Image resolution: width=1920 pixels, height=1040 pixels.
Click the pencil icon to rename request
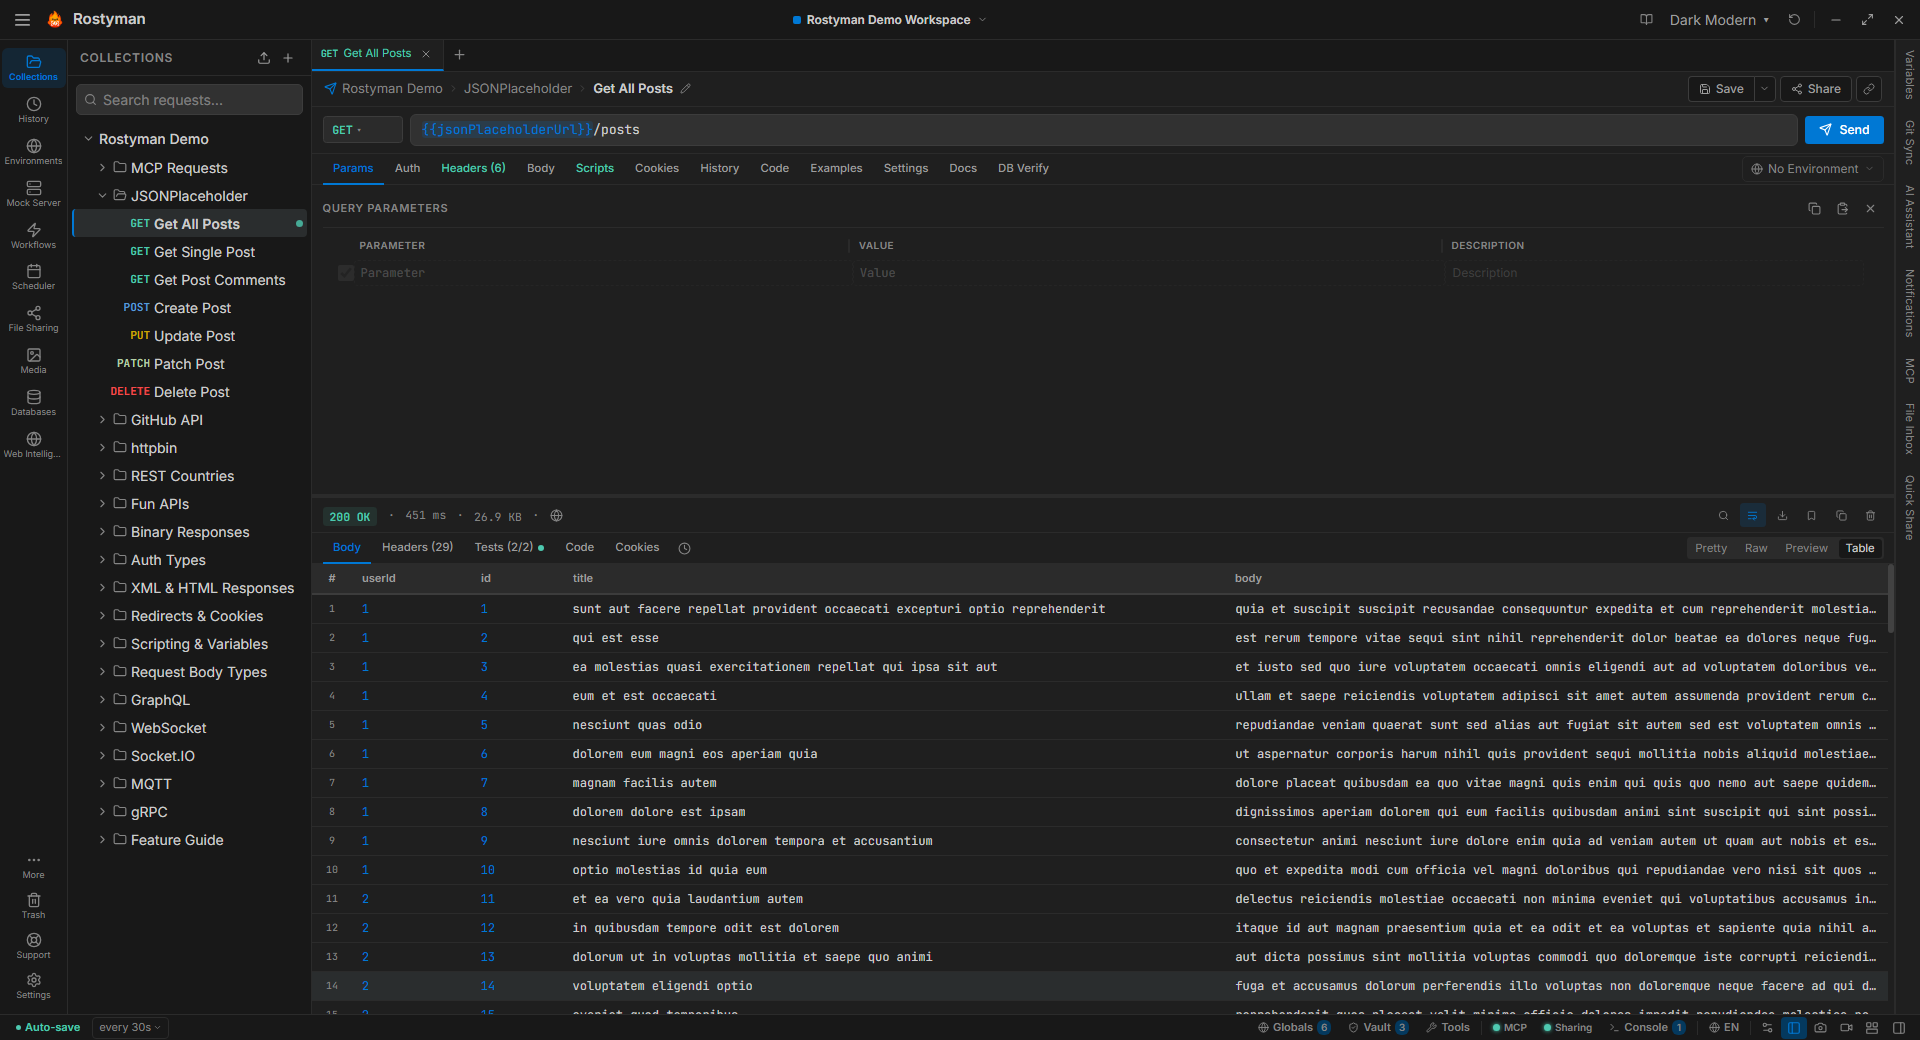686,89
